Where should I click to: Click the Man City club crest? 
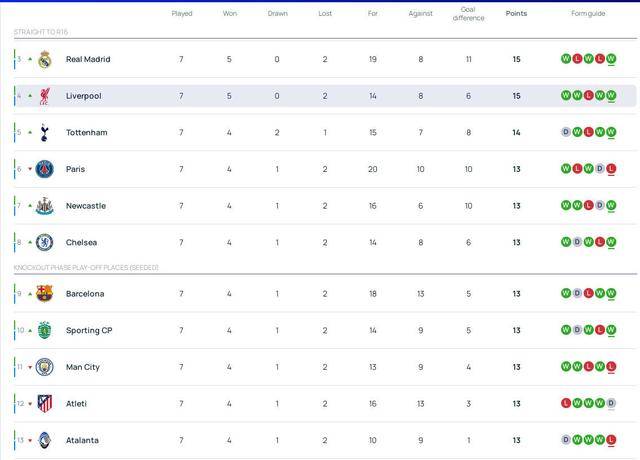44,367
